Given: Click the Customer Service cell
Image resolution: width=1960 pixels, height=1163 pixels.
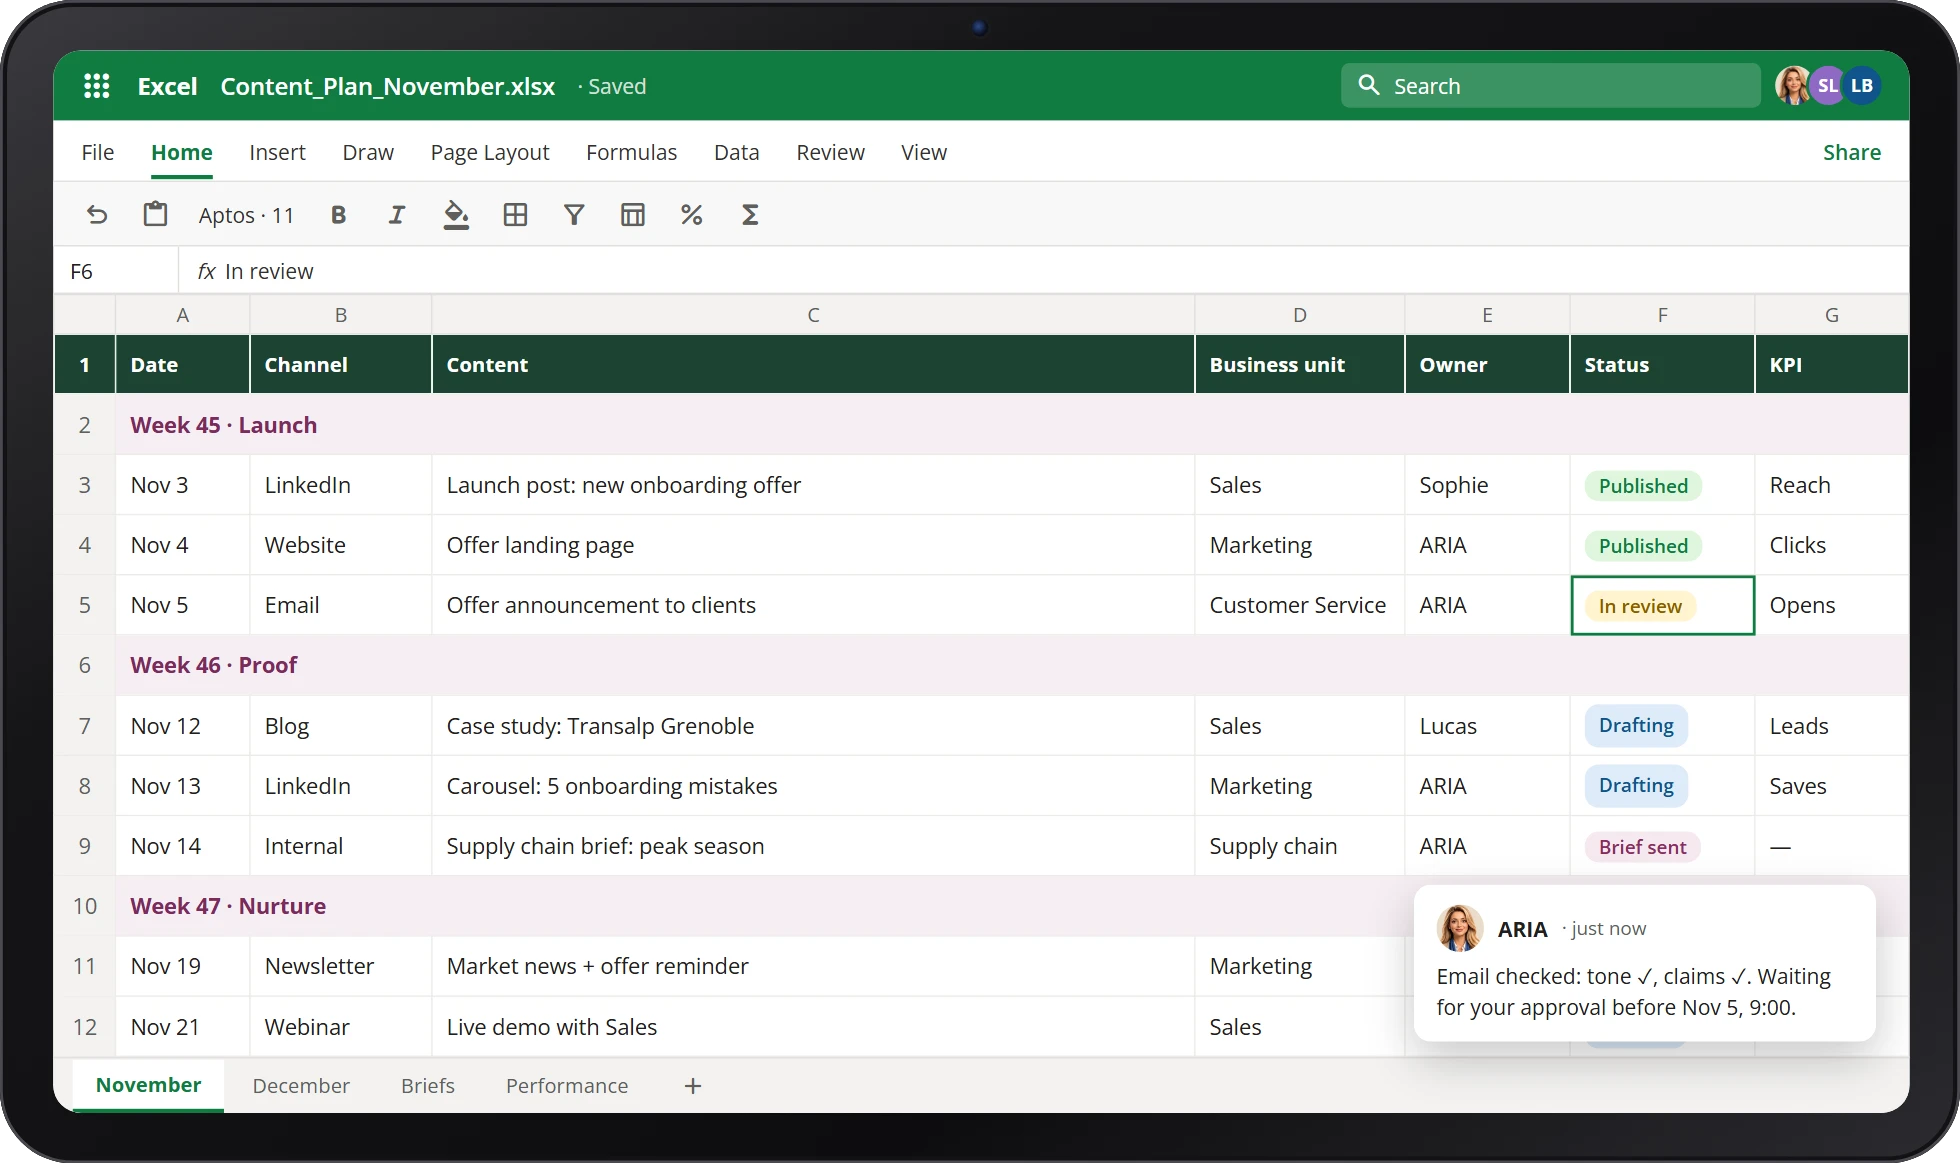Looking at the screenshot, I should point(1300,605).
